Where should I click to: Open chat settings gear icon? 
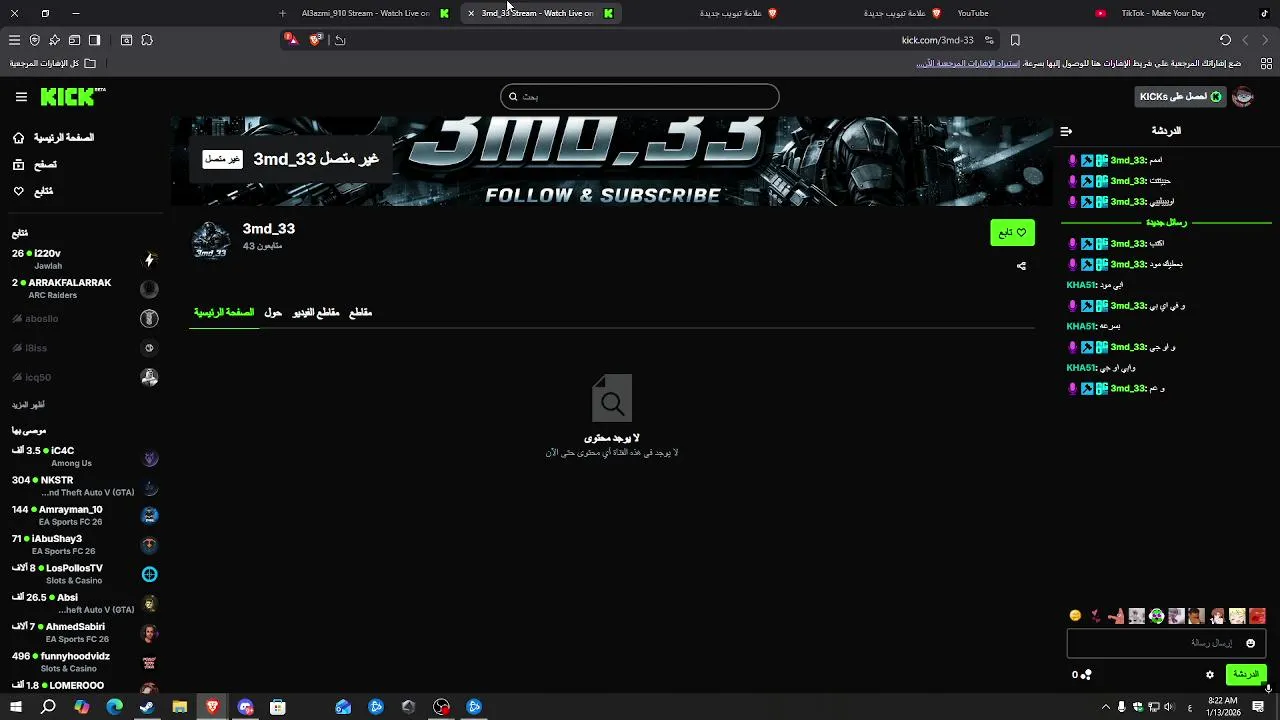point(1209,675)
